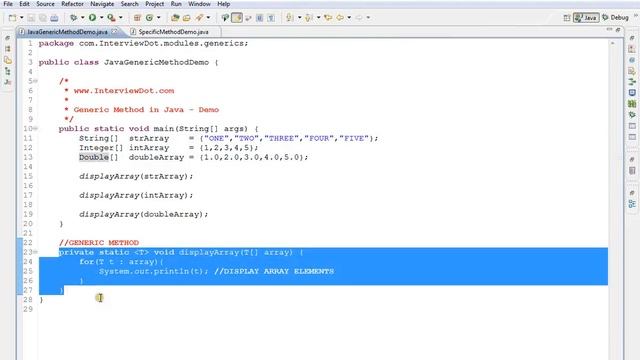Toggle Block Selection Mode toolbar button
Image resolution: width=640 pixels, height=360 pixels.
click(260, 18)
